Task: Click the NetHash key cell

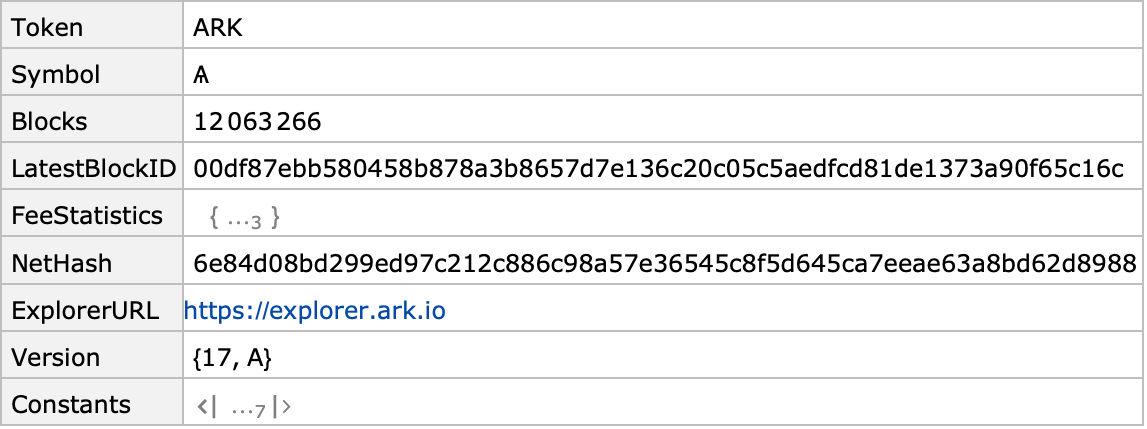Action: (92, 263)
